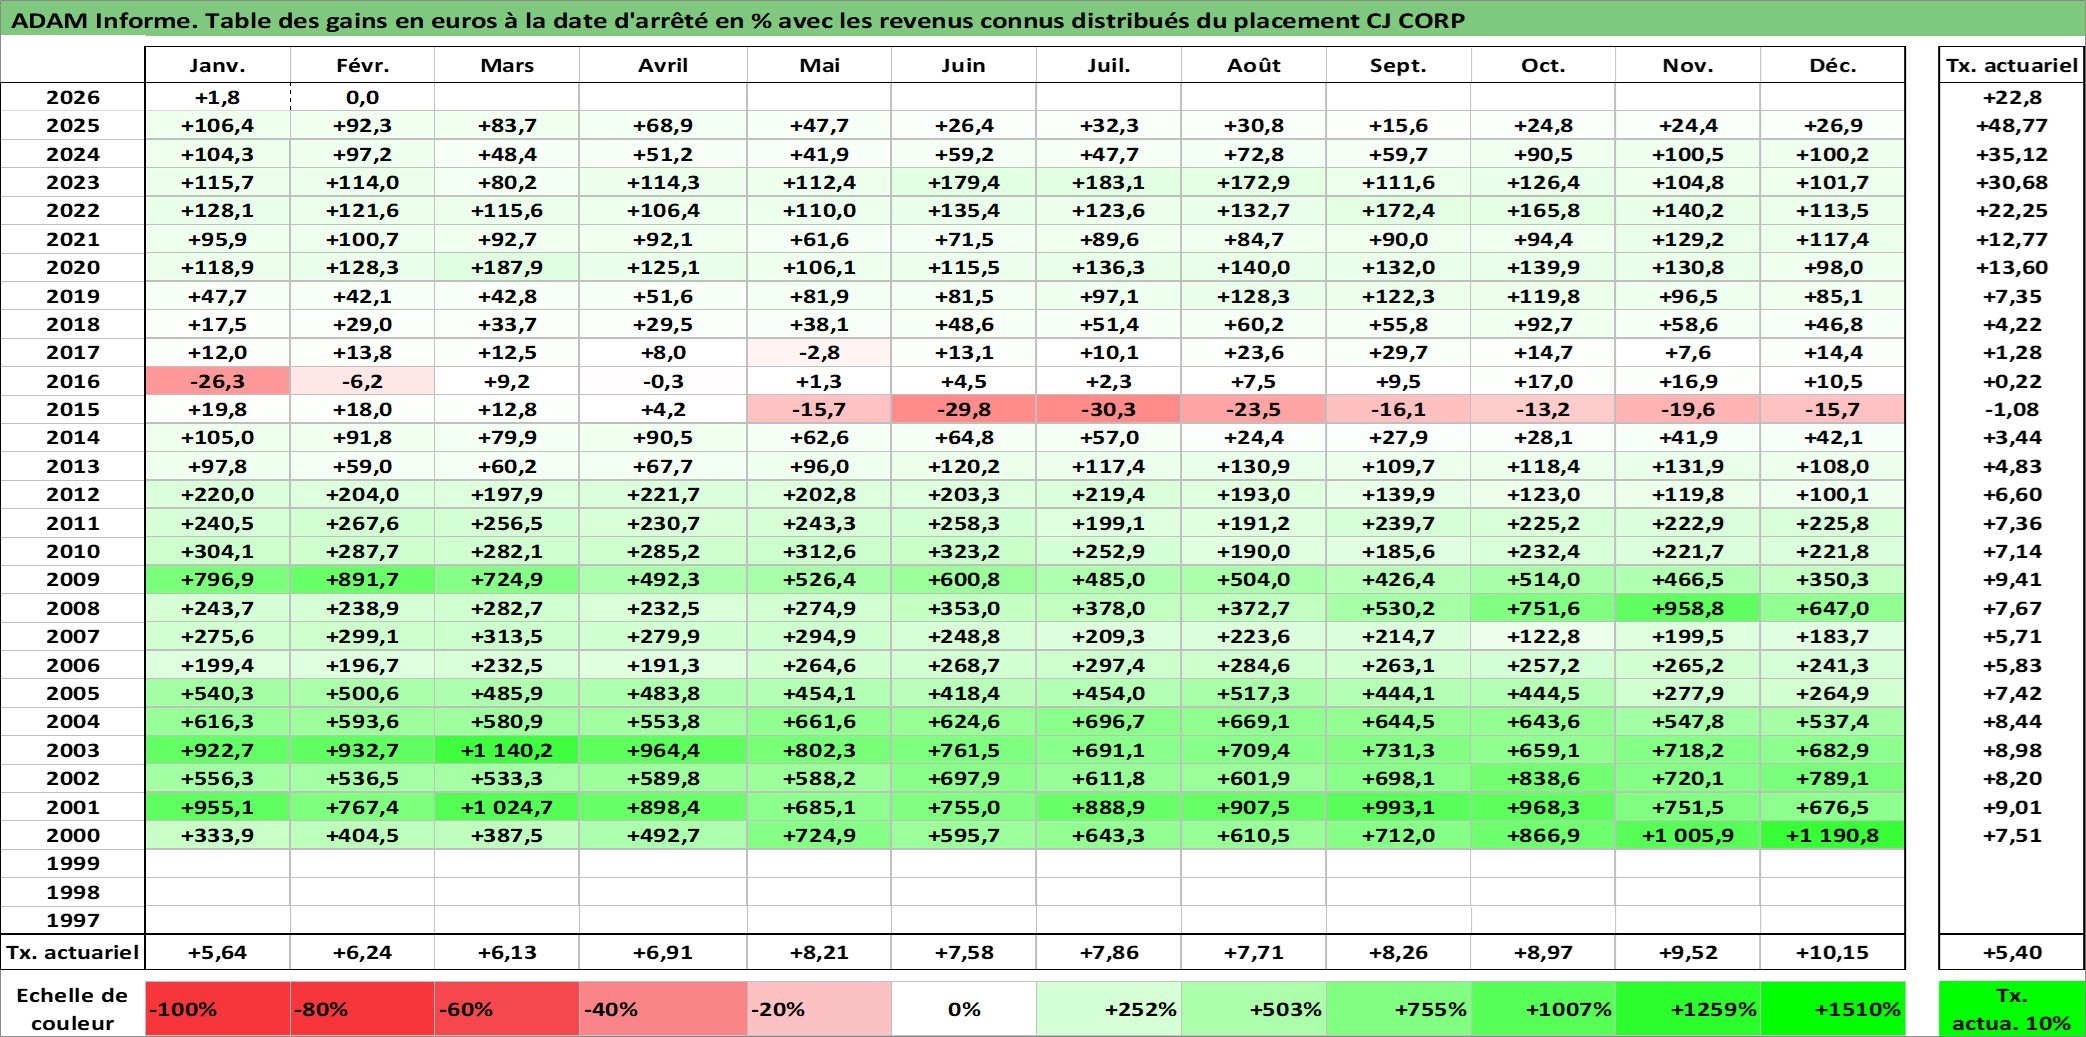Click cell -6,2 in the 2016 row
Screen dimensions: 2086x1037
point(363,381)
